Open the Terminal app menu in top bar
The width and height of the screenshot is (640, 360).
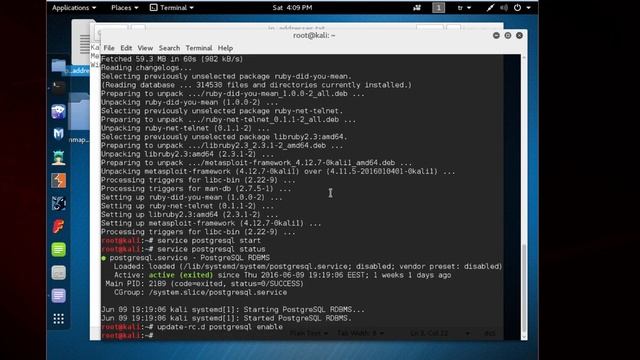click(x=172, y=7)
